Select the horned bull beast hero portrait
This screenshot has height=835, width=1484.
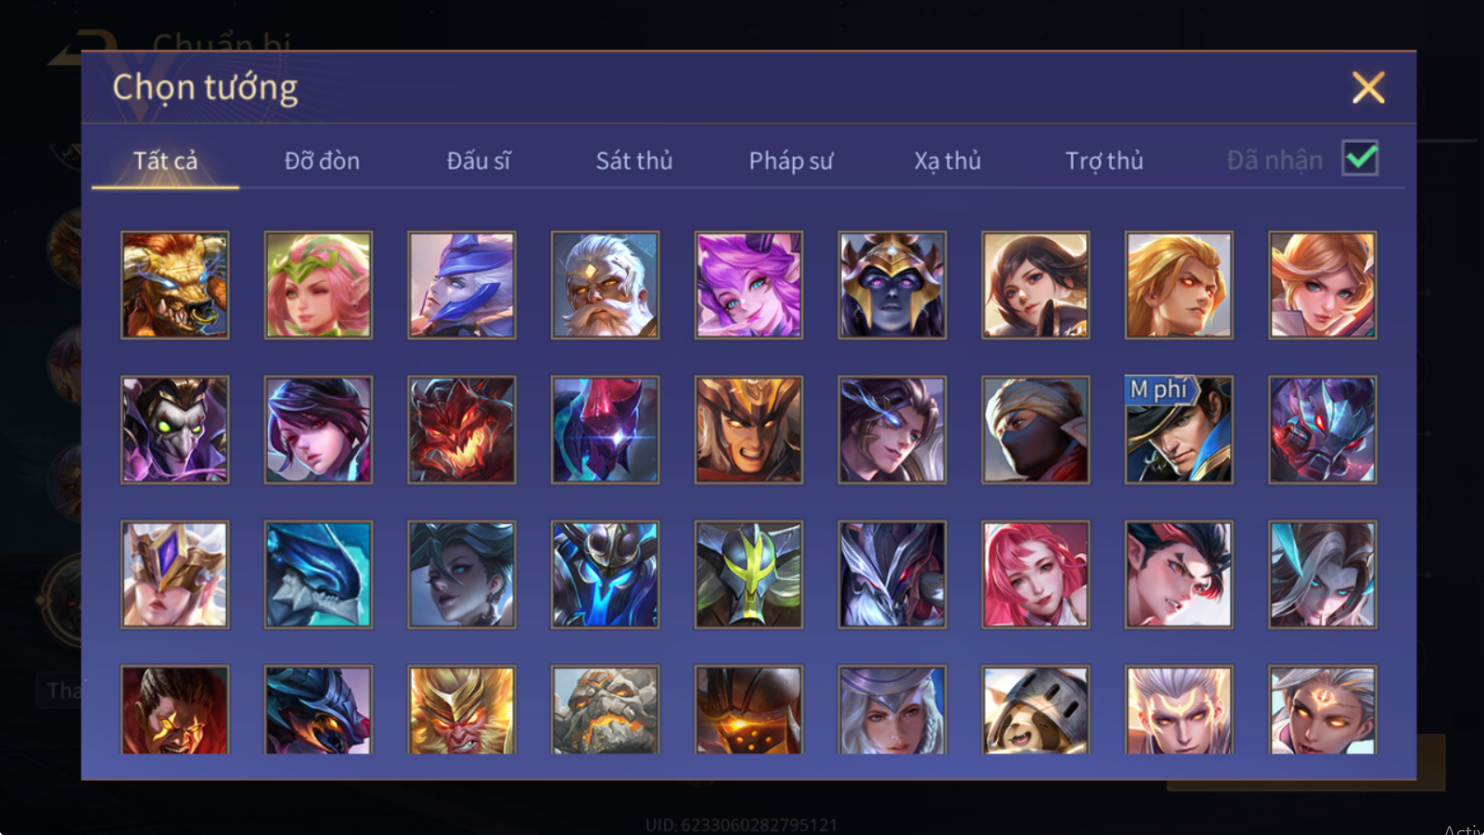point(175,285)
